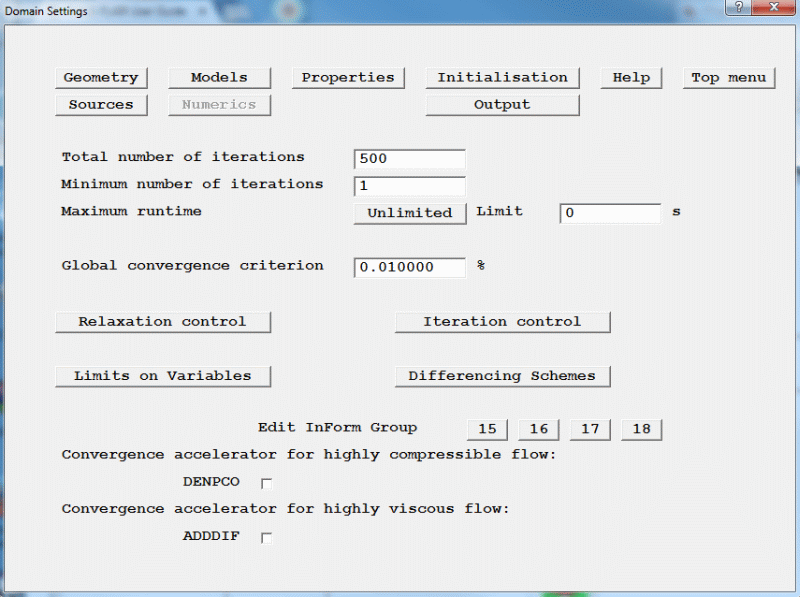Screen dimensions: 800x597
Task: Click the Minimum number of iterations field
Action: tap(409, 186)
